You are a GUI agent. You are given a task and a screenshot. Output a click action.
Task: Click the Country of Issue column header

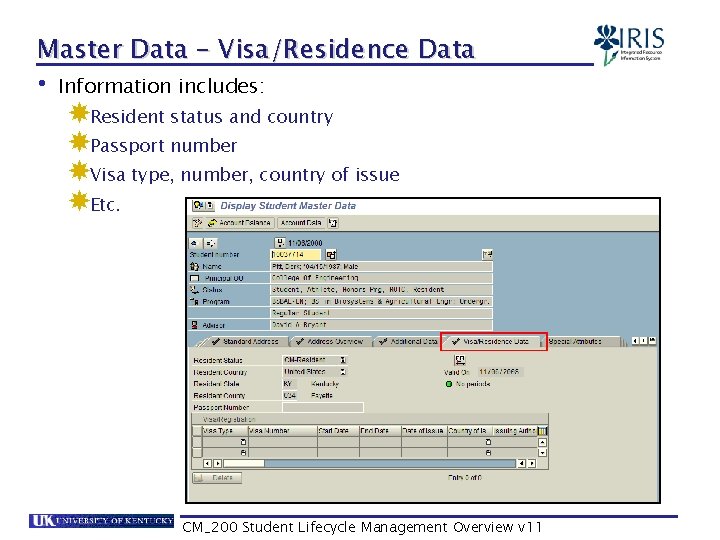tap(470, 431)
